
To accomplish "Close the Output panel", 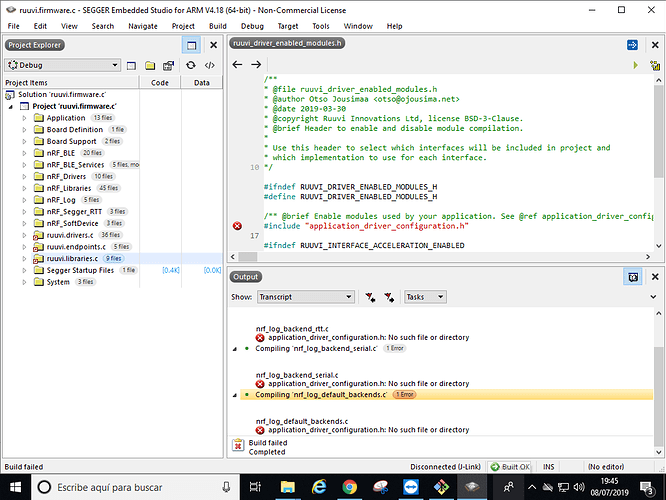I will [x=655, y=277].
